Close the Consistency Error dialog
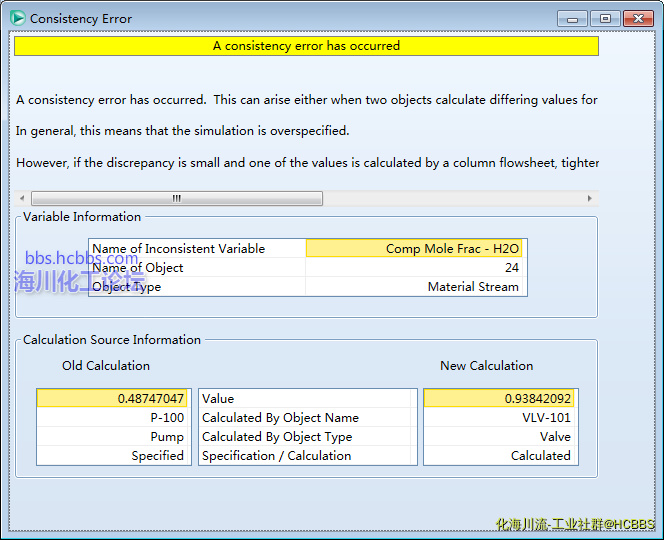The image size is (664, 540). [637, 18]
